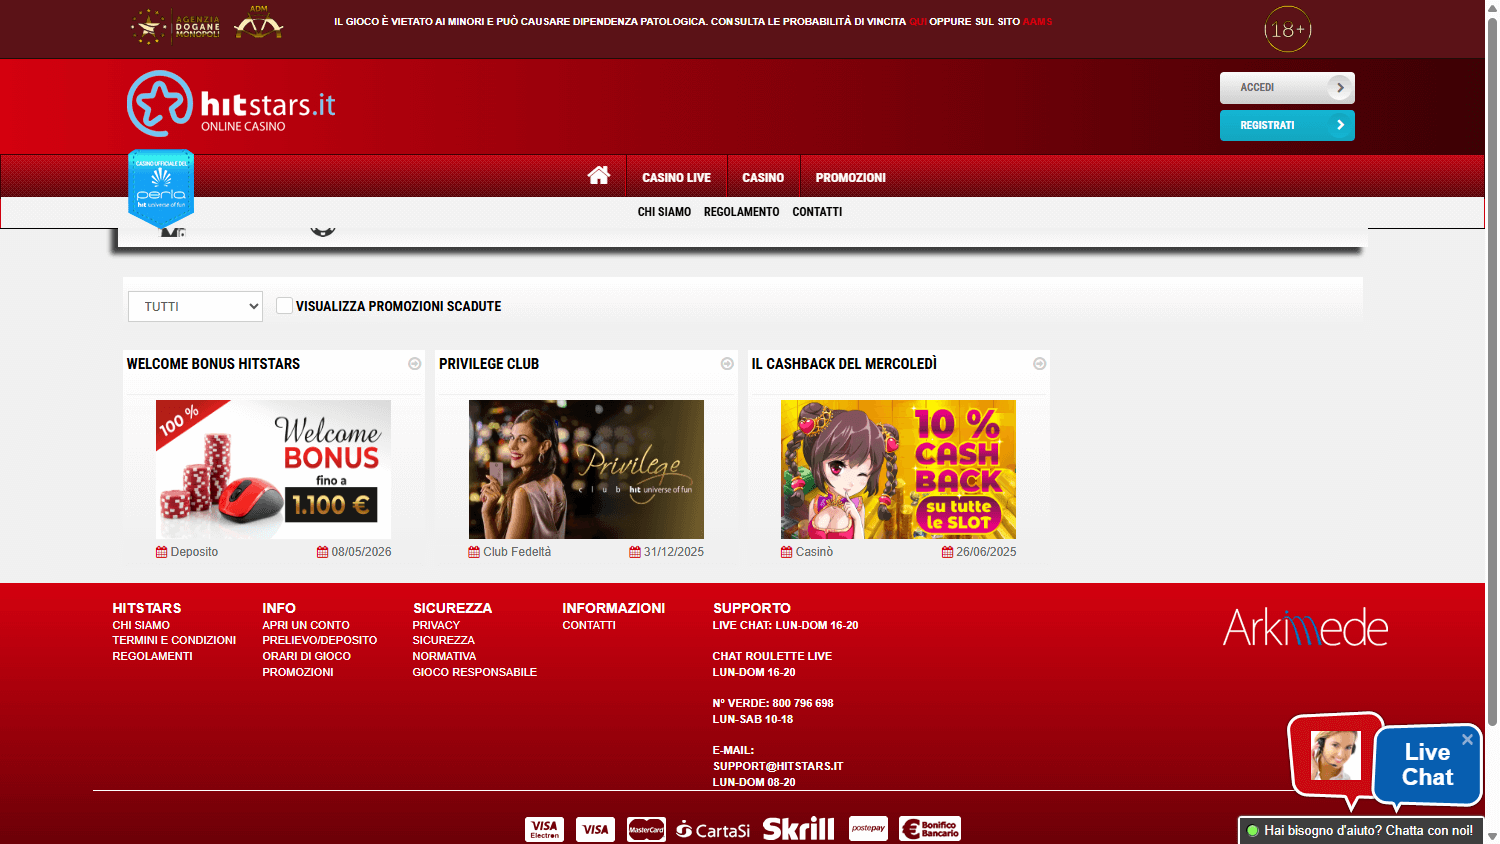Viewport: 1500px width, 844px height.
Task: Click the calendar icon by 31/12/2025
Action: (x=635, y=552)
